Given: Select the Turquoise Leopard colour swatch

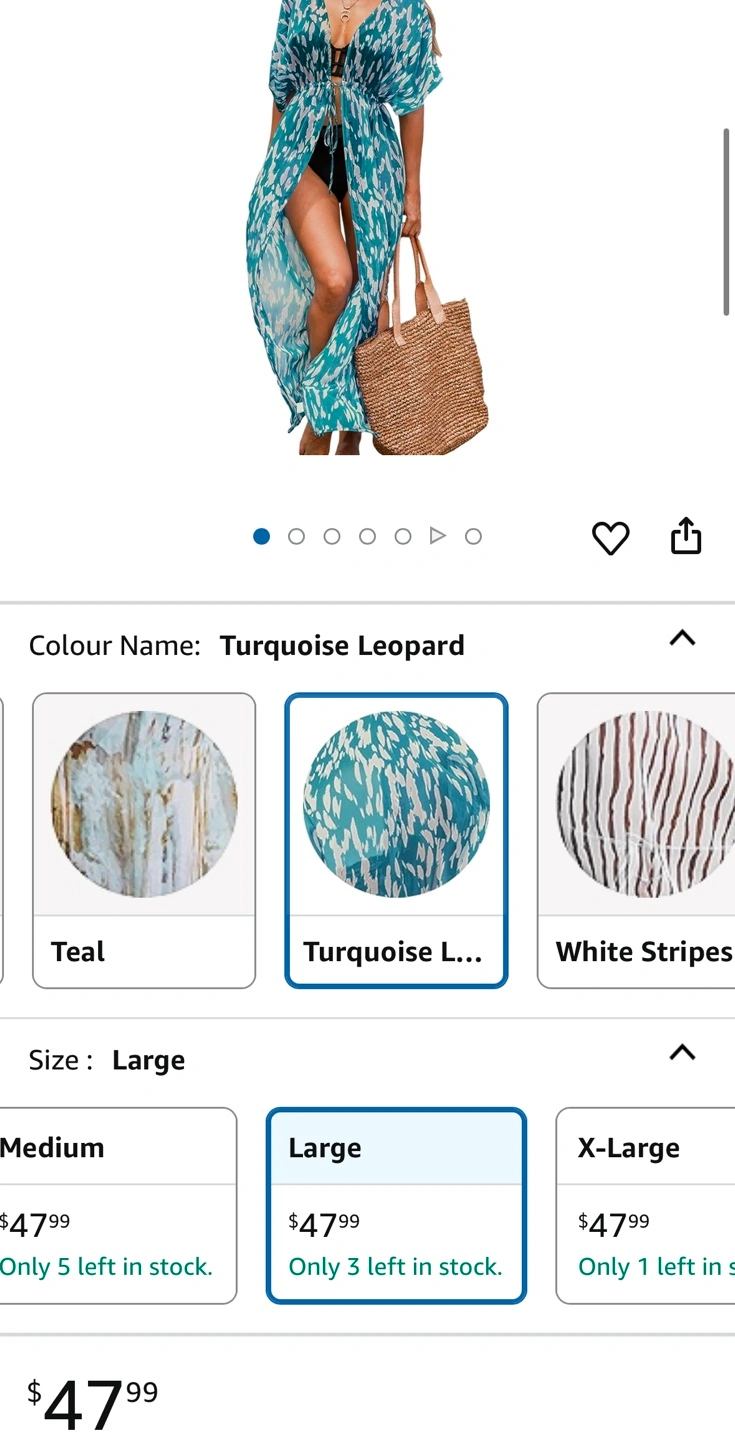Looking at the screenshot, I should pos(396,840).
